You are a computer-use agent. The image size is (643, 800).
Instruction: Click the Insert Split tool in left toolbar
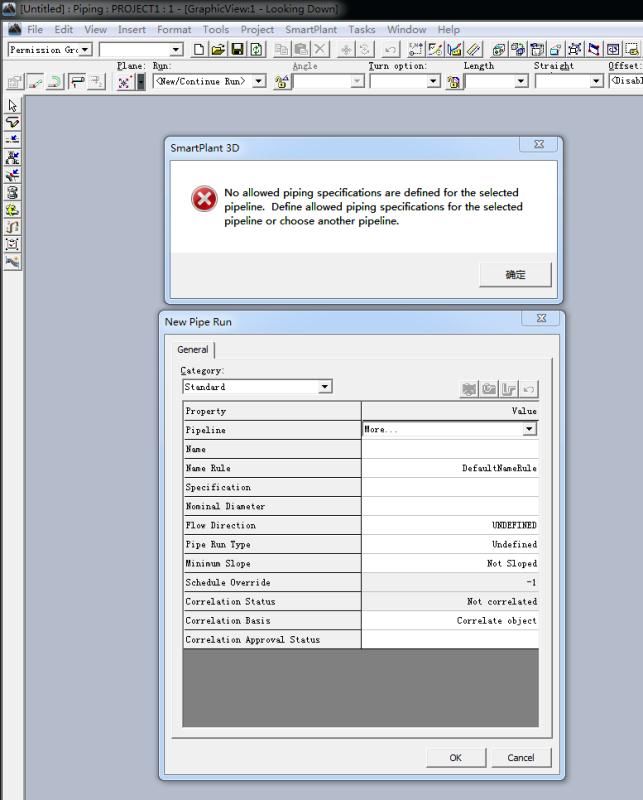click(13, 140)
